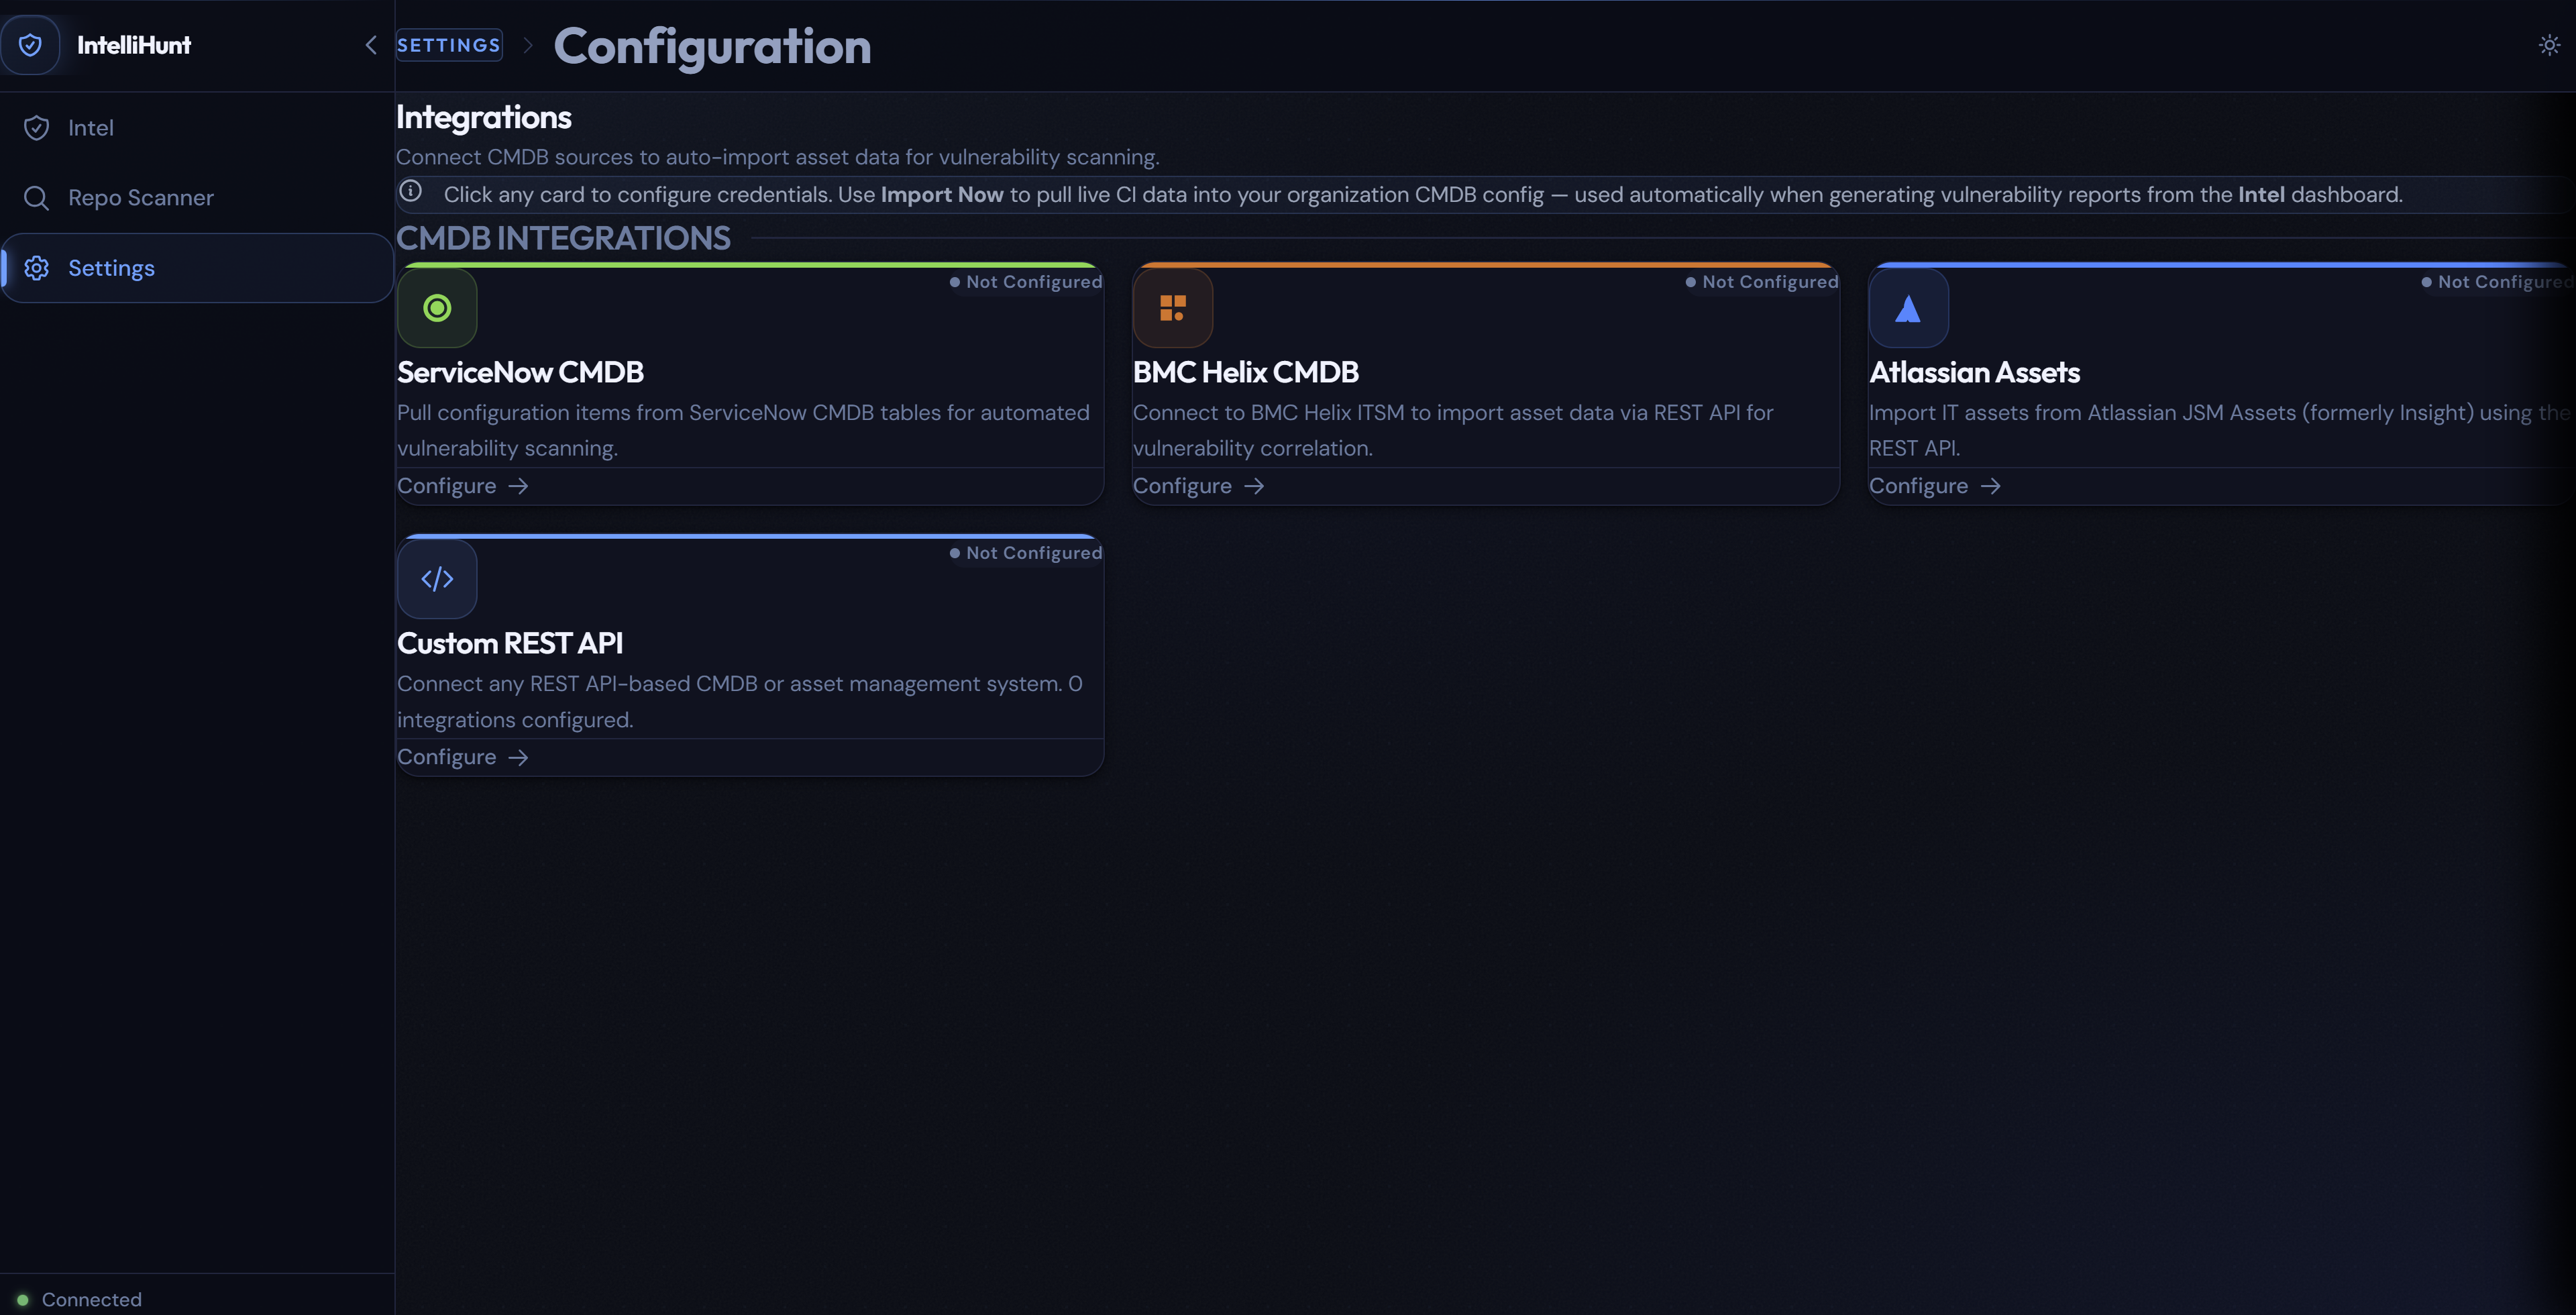Click the IntelliHunt shield logo

point(32,44)
